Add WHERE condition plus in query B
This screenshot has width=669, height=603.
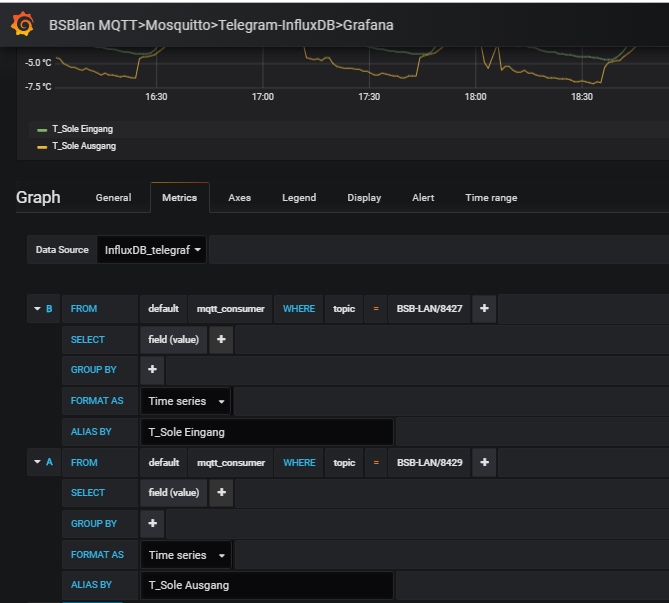click(484, 309)
